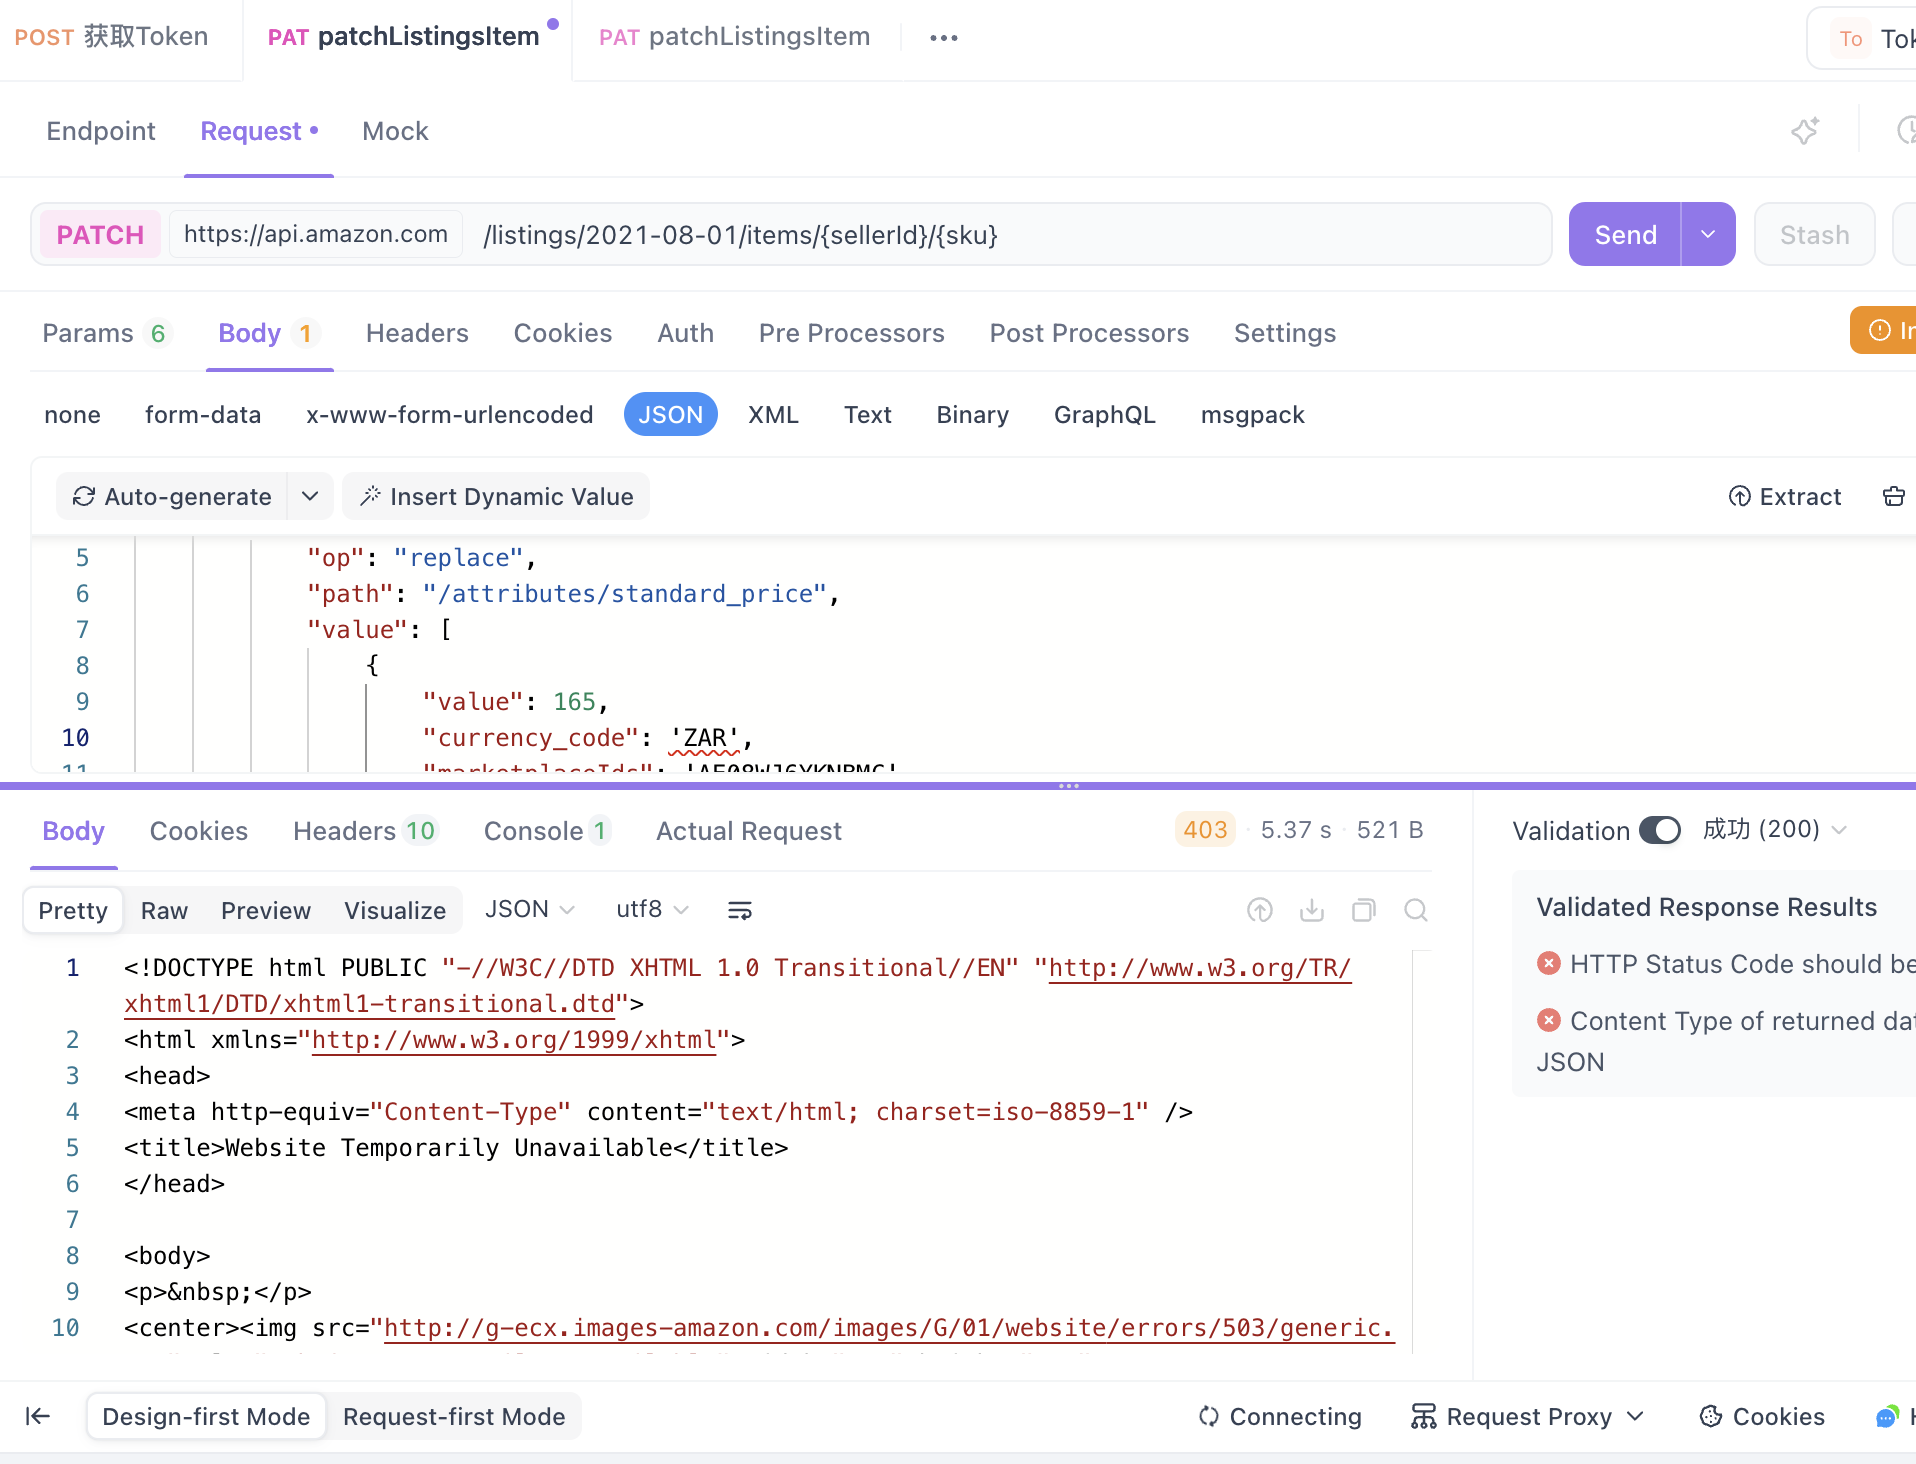Screen dimensions: 1916x1464
Task: Click Insert Dynamic Value button
Action: coord(496,497)
